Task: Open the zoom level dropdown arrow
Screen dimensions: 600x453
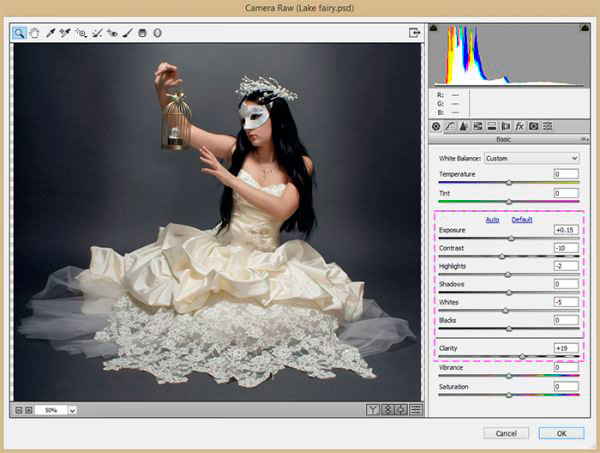Action: coord(72,410)
